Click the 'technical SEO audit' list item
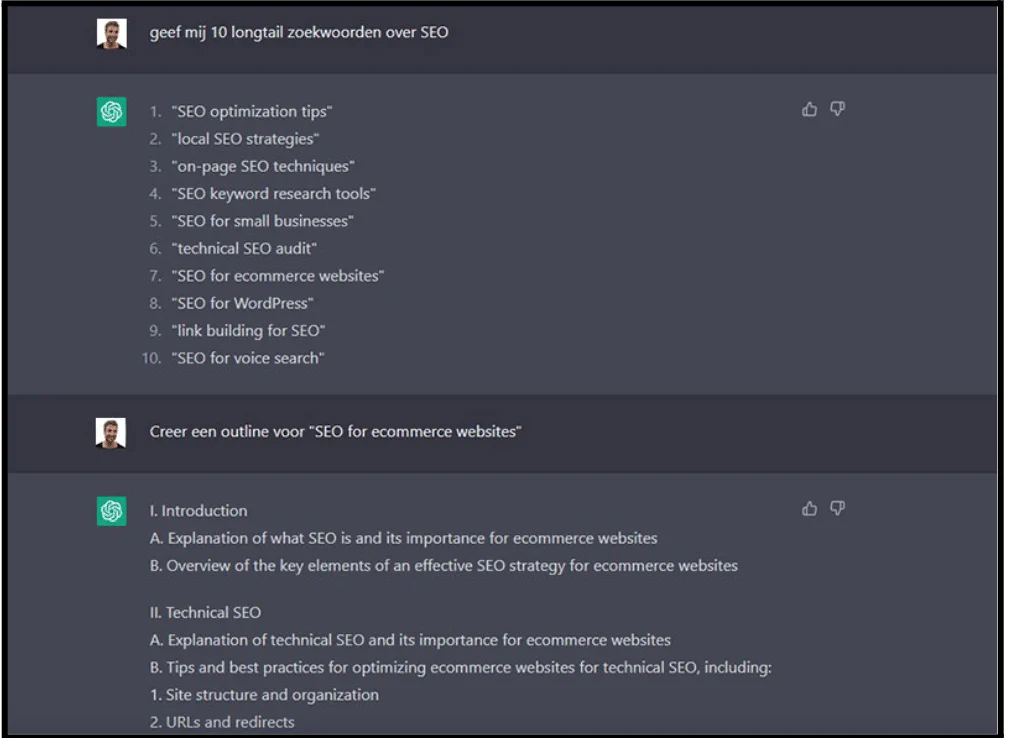The width and height of the screenshot is (1010, 738). coord(244,249)
